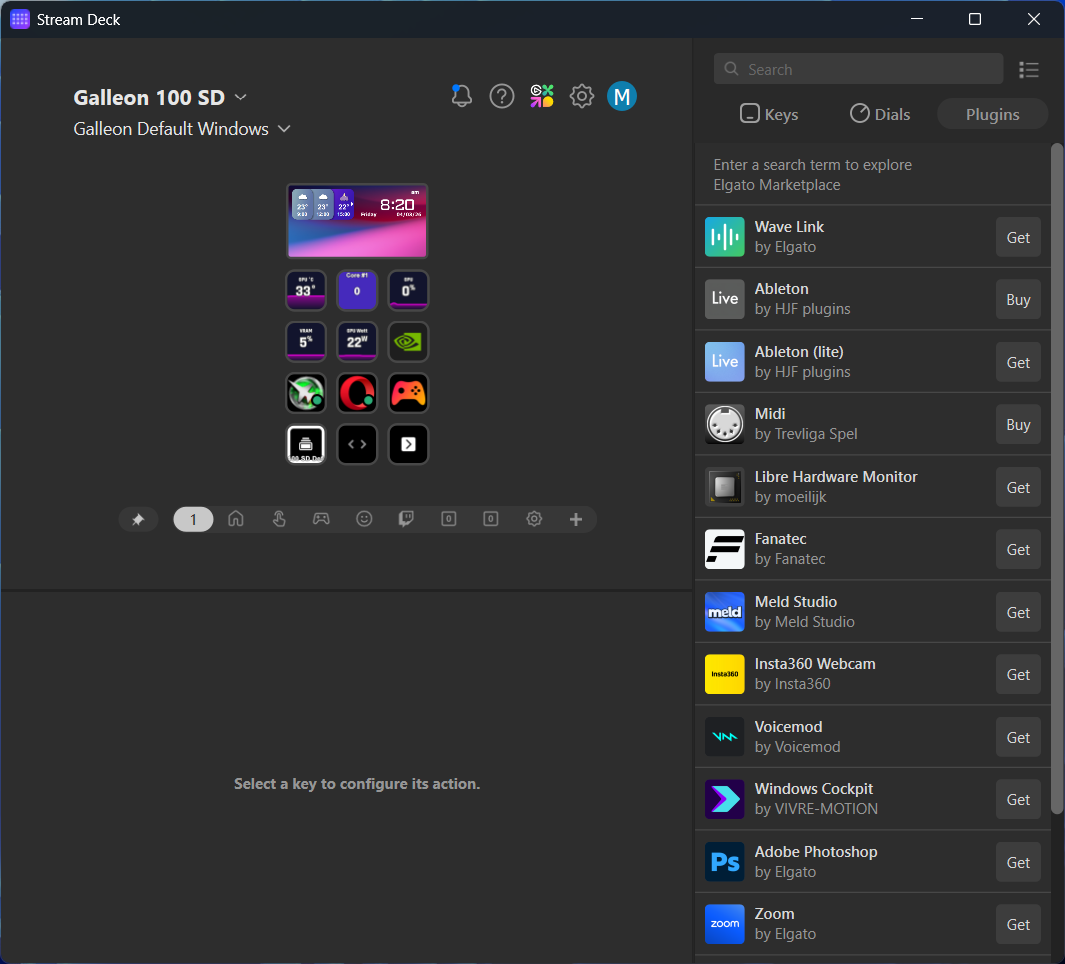
Task: Toggle the pin icon near page tabs
Action: (x=138, y=519)
